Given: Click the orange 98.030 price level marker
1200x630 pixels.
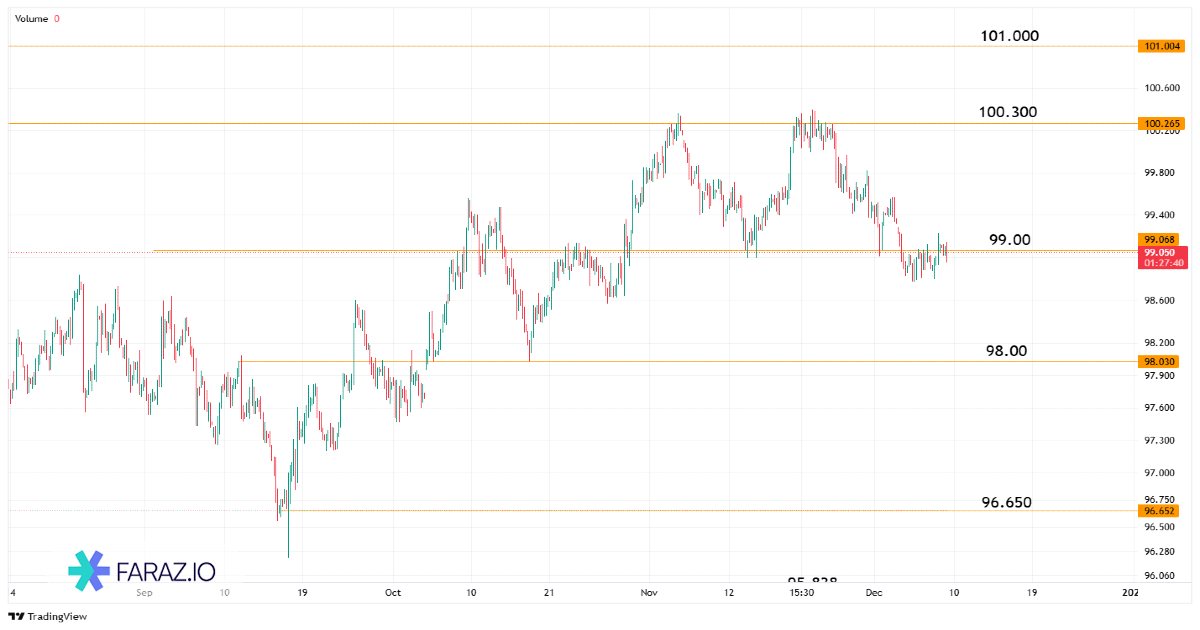Looking at the screenshot, I should [x=1159, y=361].
